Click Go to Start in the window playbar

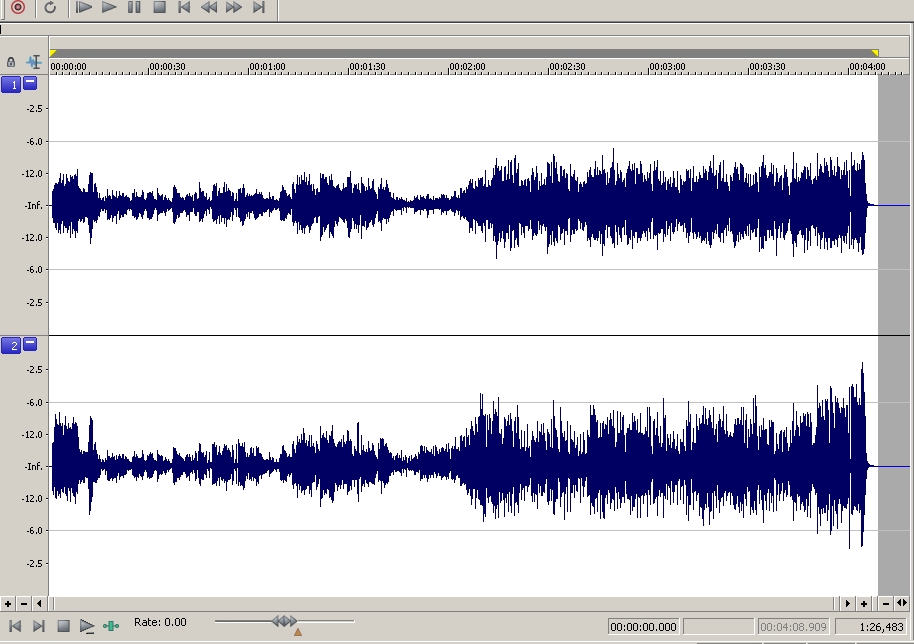(x=15, y=626)
